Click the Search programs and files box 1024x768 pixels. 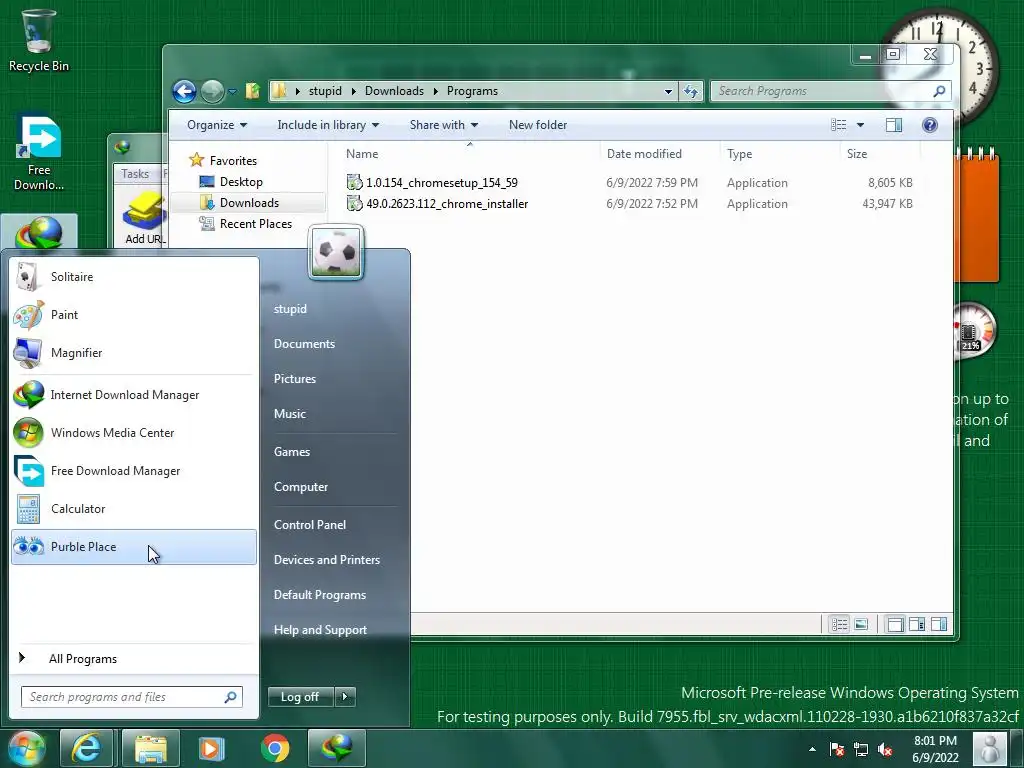(132, 697)
